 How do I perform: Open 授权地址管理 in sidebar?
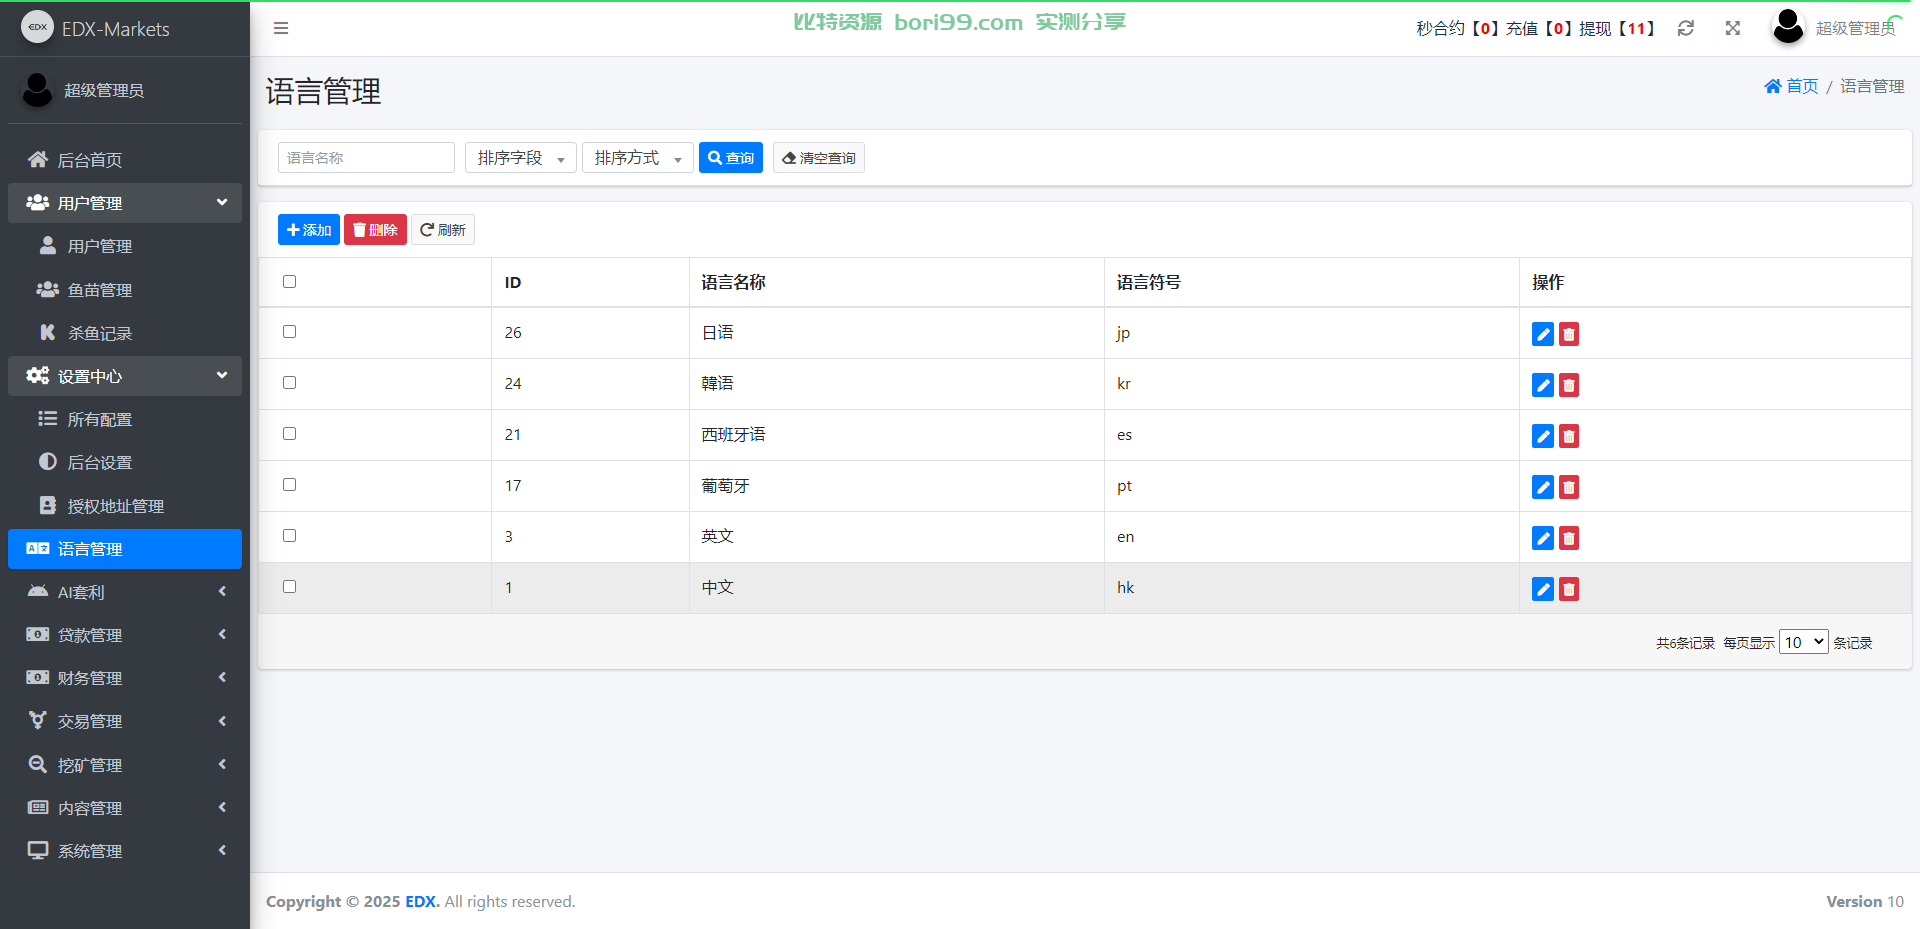(125, 506)
